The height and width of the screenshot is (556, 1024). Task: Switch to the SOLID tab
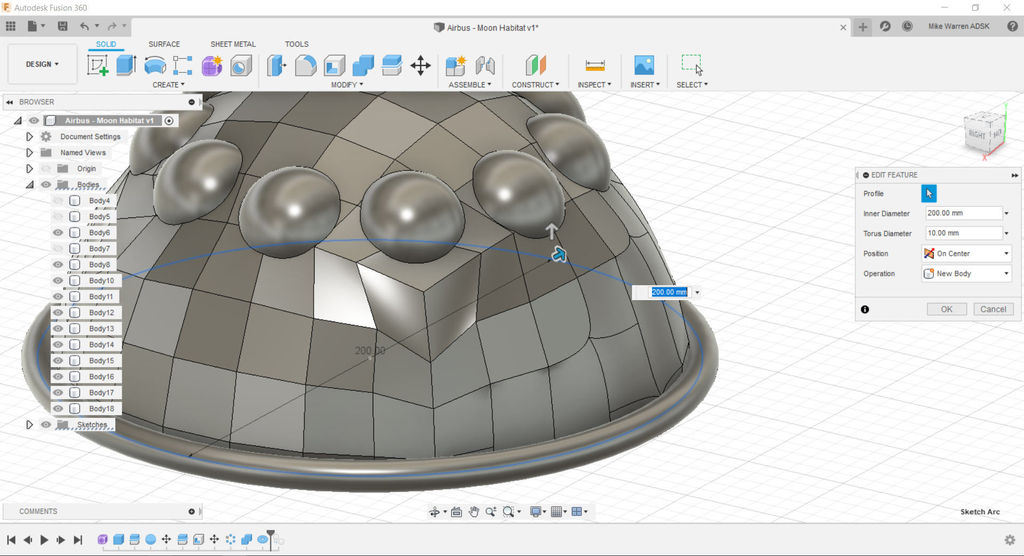[106, 44]
